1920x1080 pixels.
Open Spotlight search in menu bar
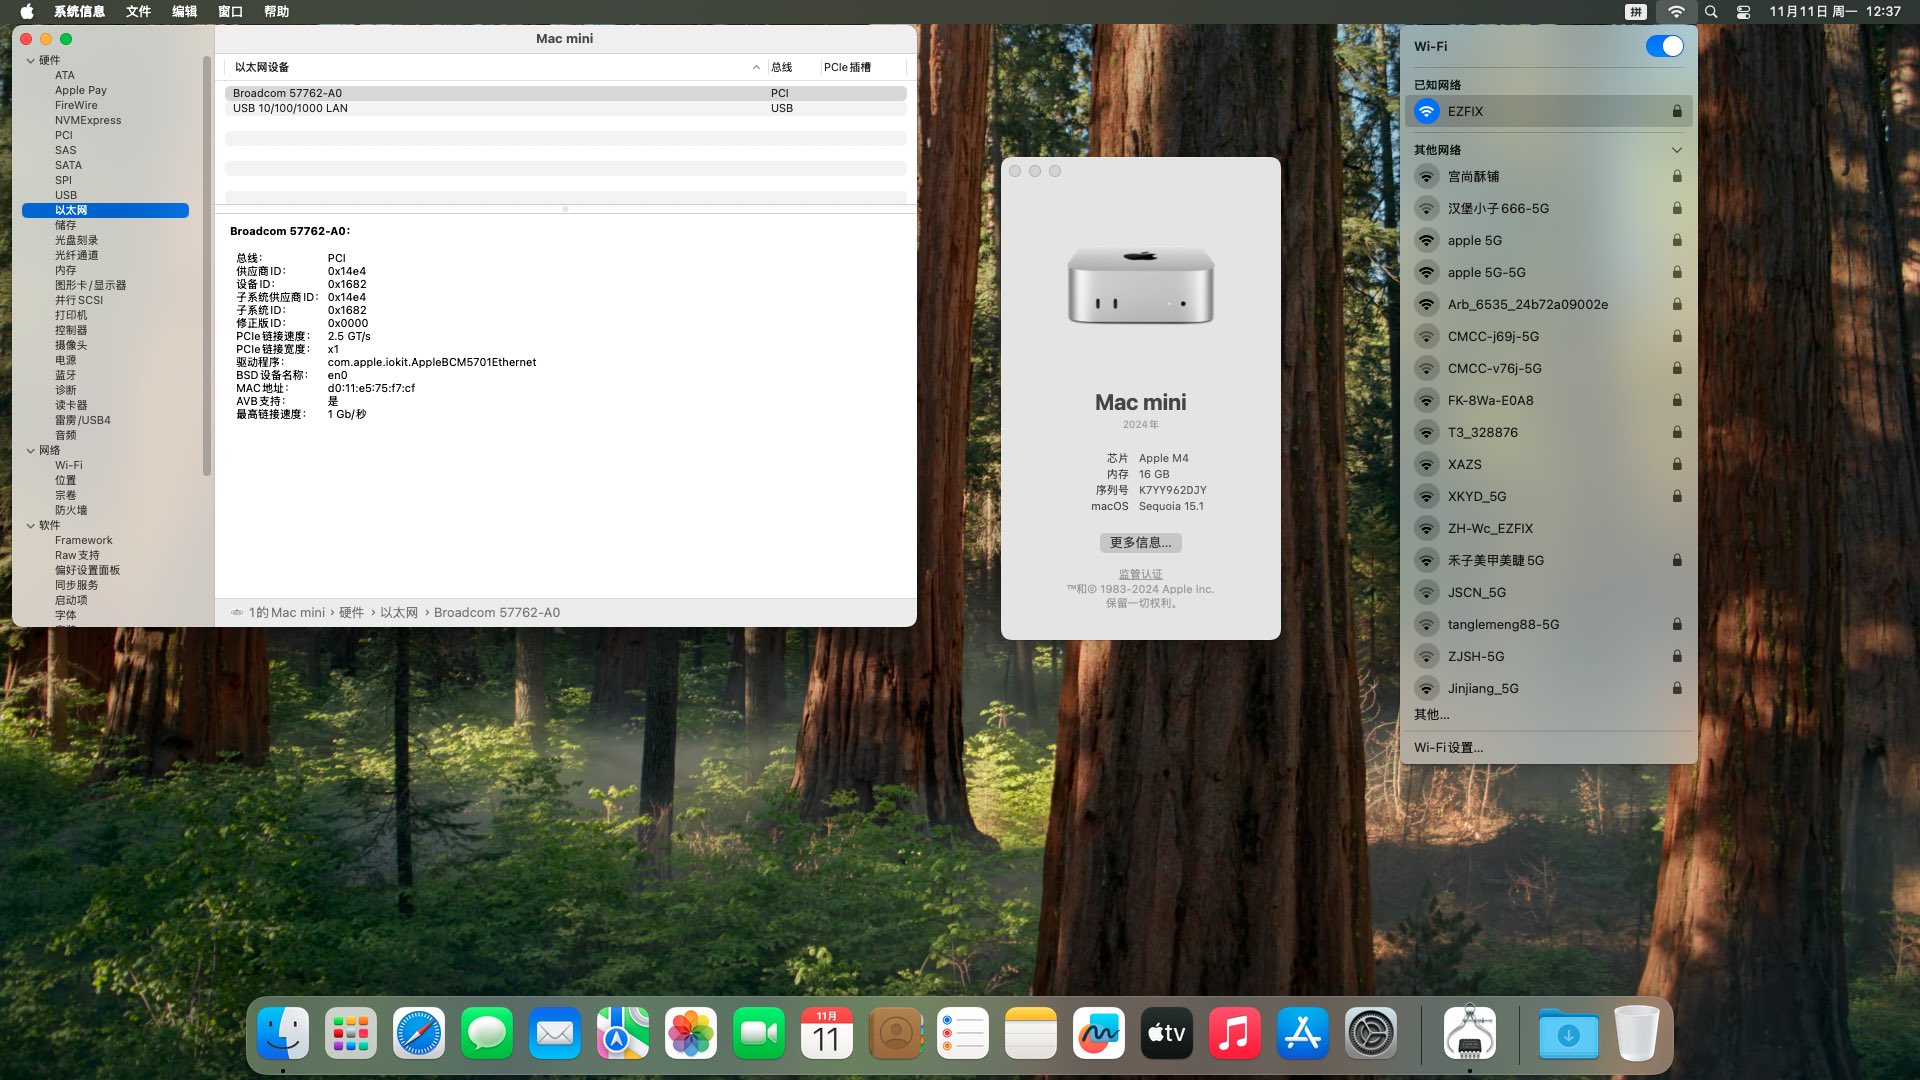coord(1711,12)
